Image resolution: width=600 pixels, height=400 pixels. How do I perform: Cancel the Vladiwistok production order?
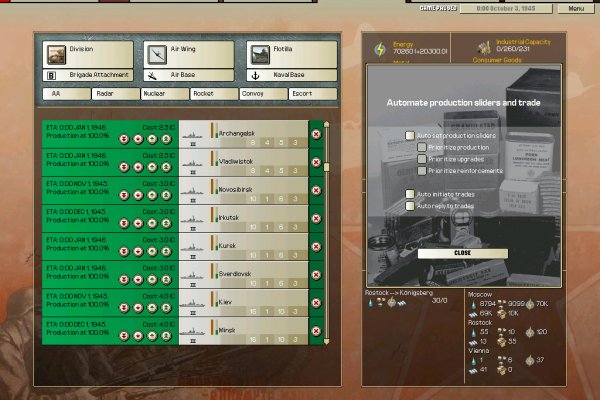pos(316,162)
